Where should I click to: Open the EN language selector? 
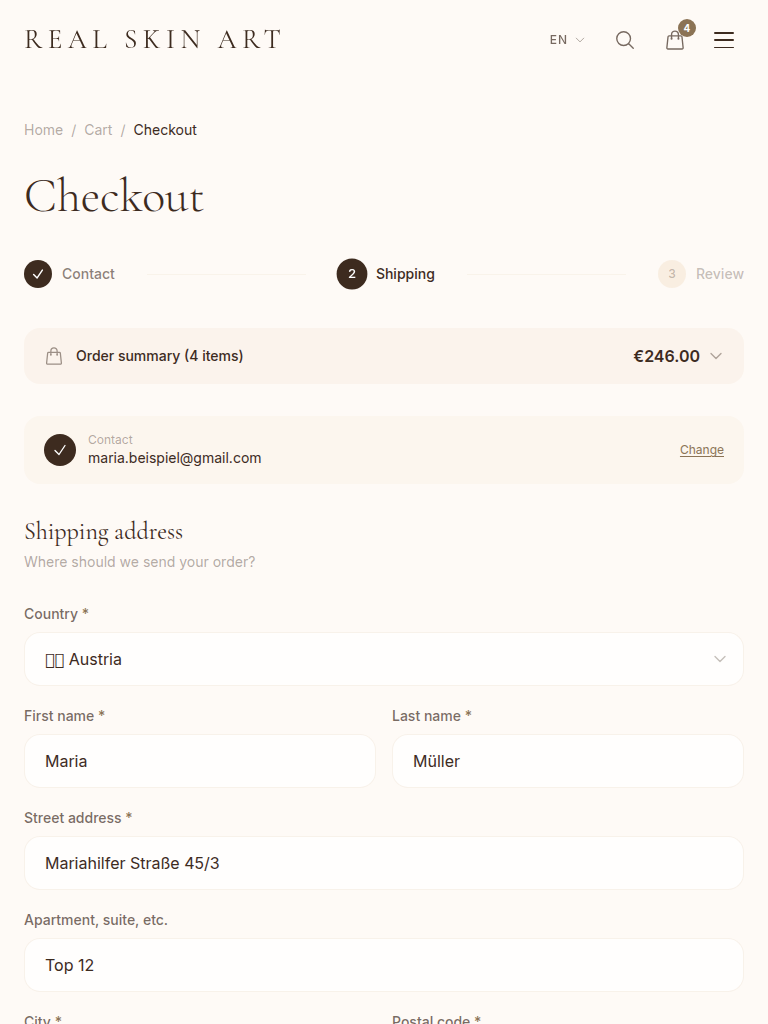[567, 40]
